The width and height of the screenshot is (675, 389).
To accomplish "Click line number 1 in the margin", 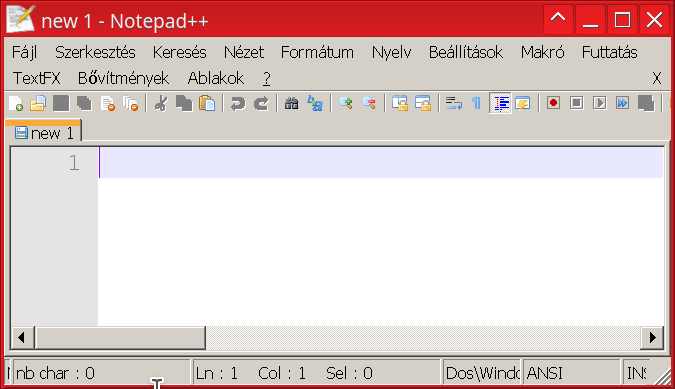I will [x=74, y=163].
